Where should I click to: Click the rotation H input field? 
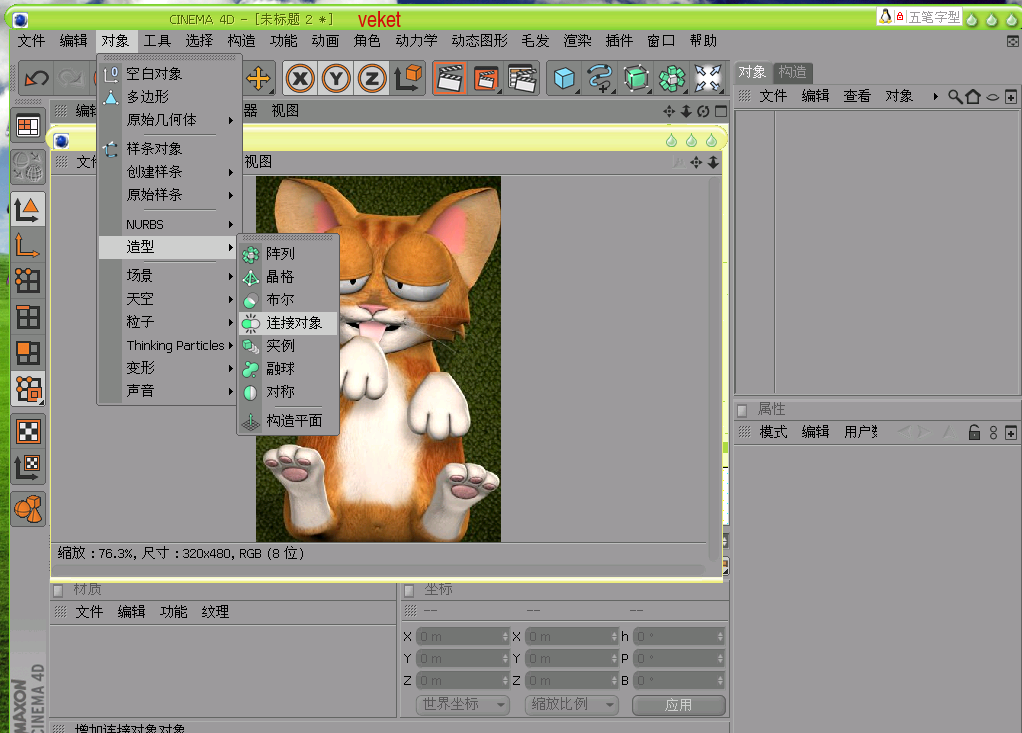pos(679,637)
